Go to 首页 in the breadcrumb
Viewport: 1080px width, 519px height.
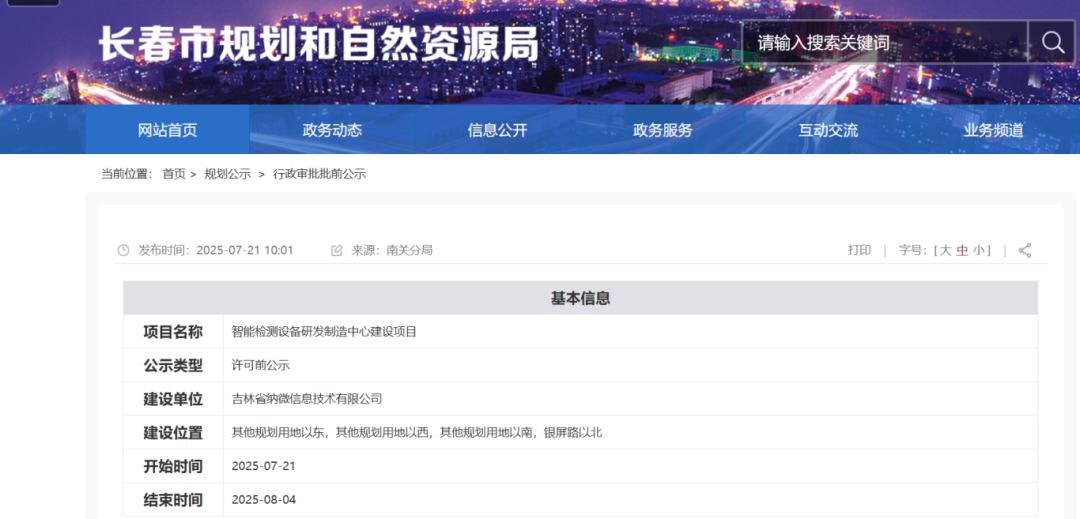tap(174, 174)
